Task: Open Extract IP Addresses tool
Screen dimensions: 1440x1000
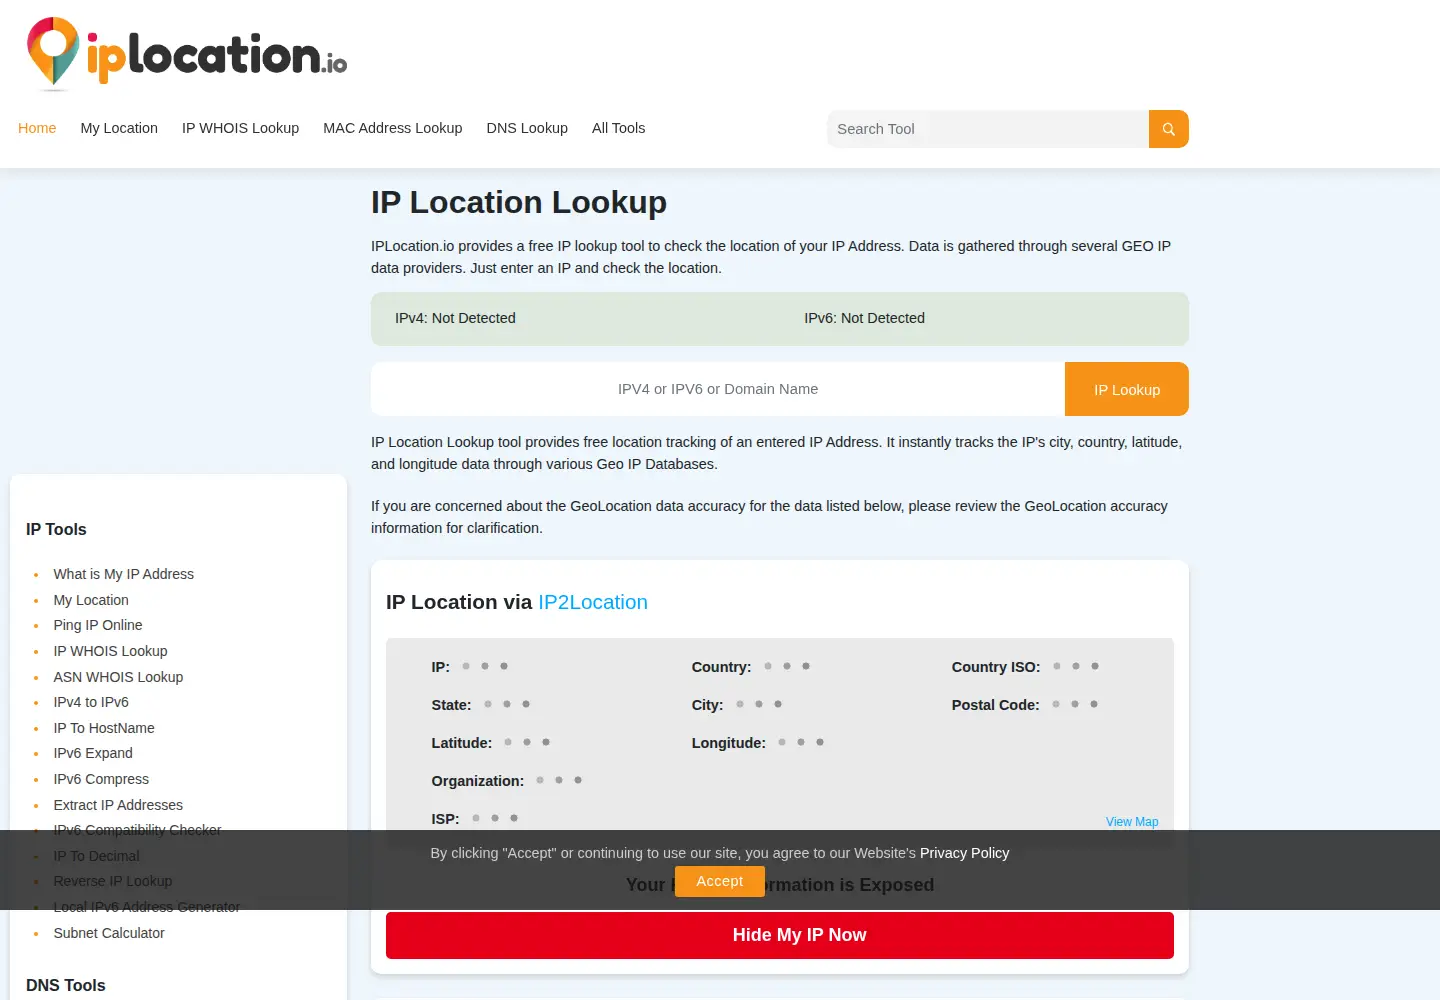Action: (118, 805)
